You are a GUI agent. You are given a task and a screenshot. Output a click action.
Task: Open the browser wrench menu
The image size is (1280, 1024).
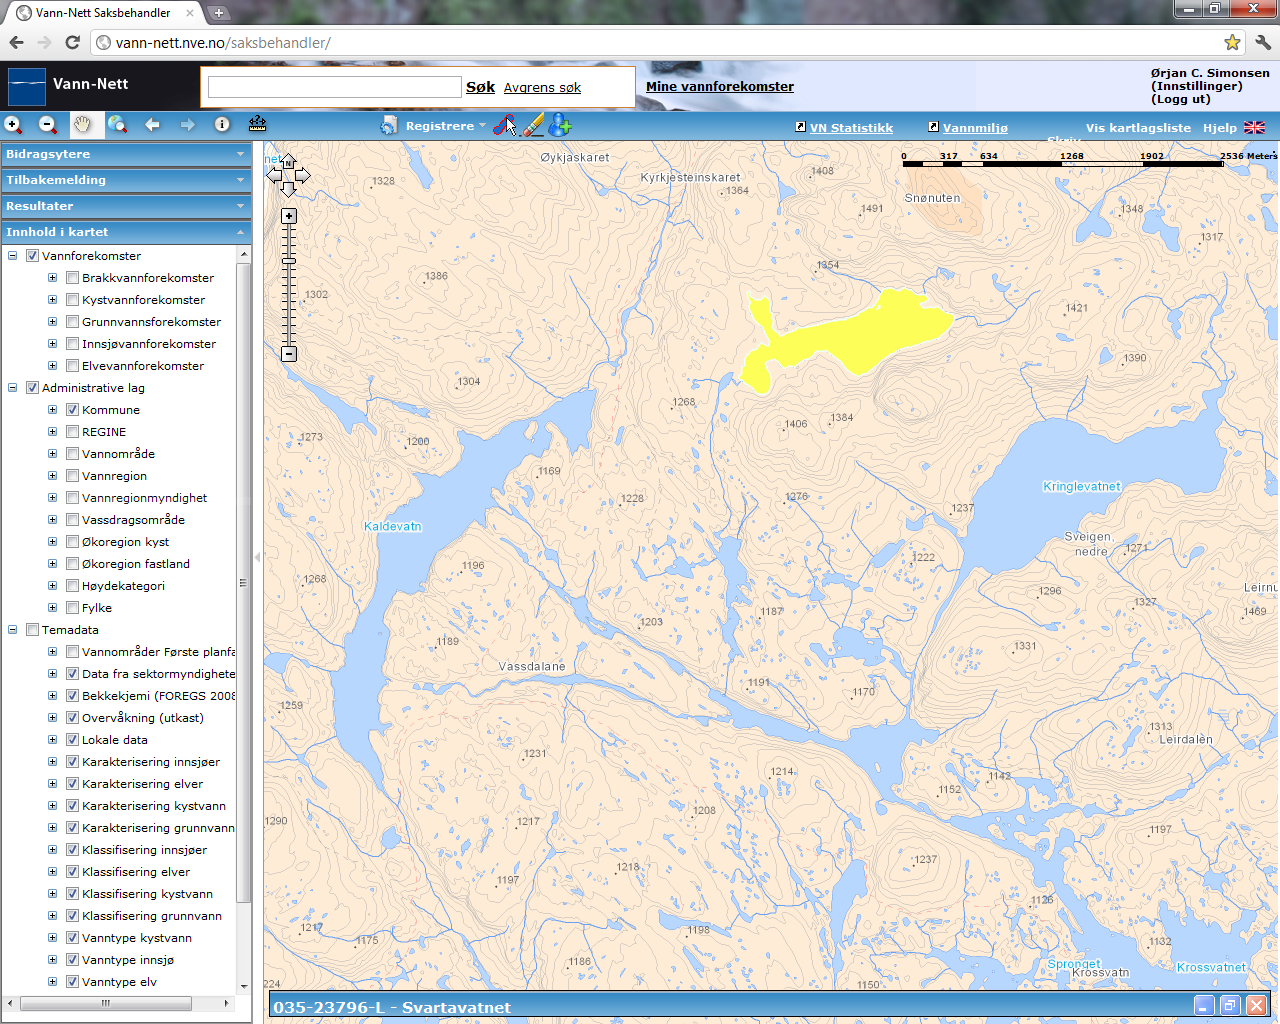1262,42
